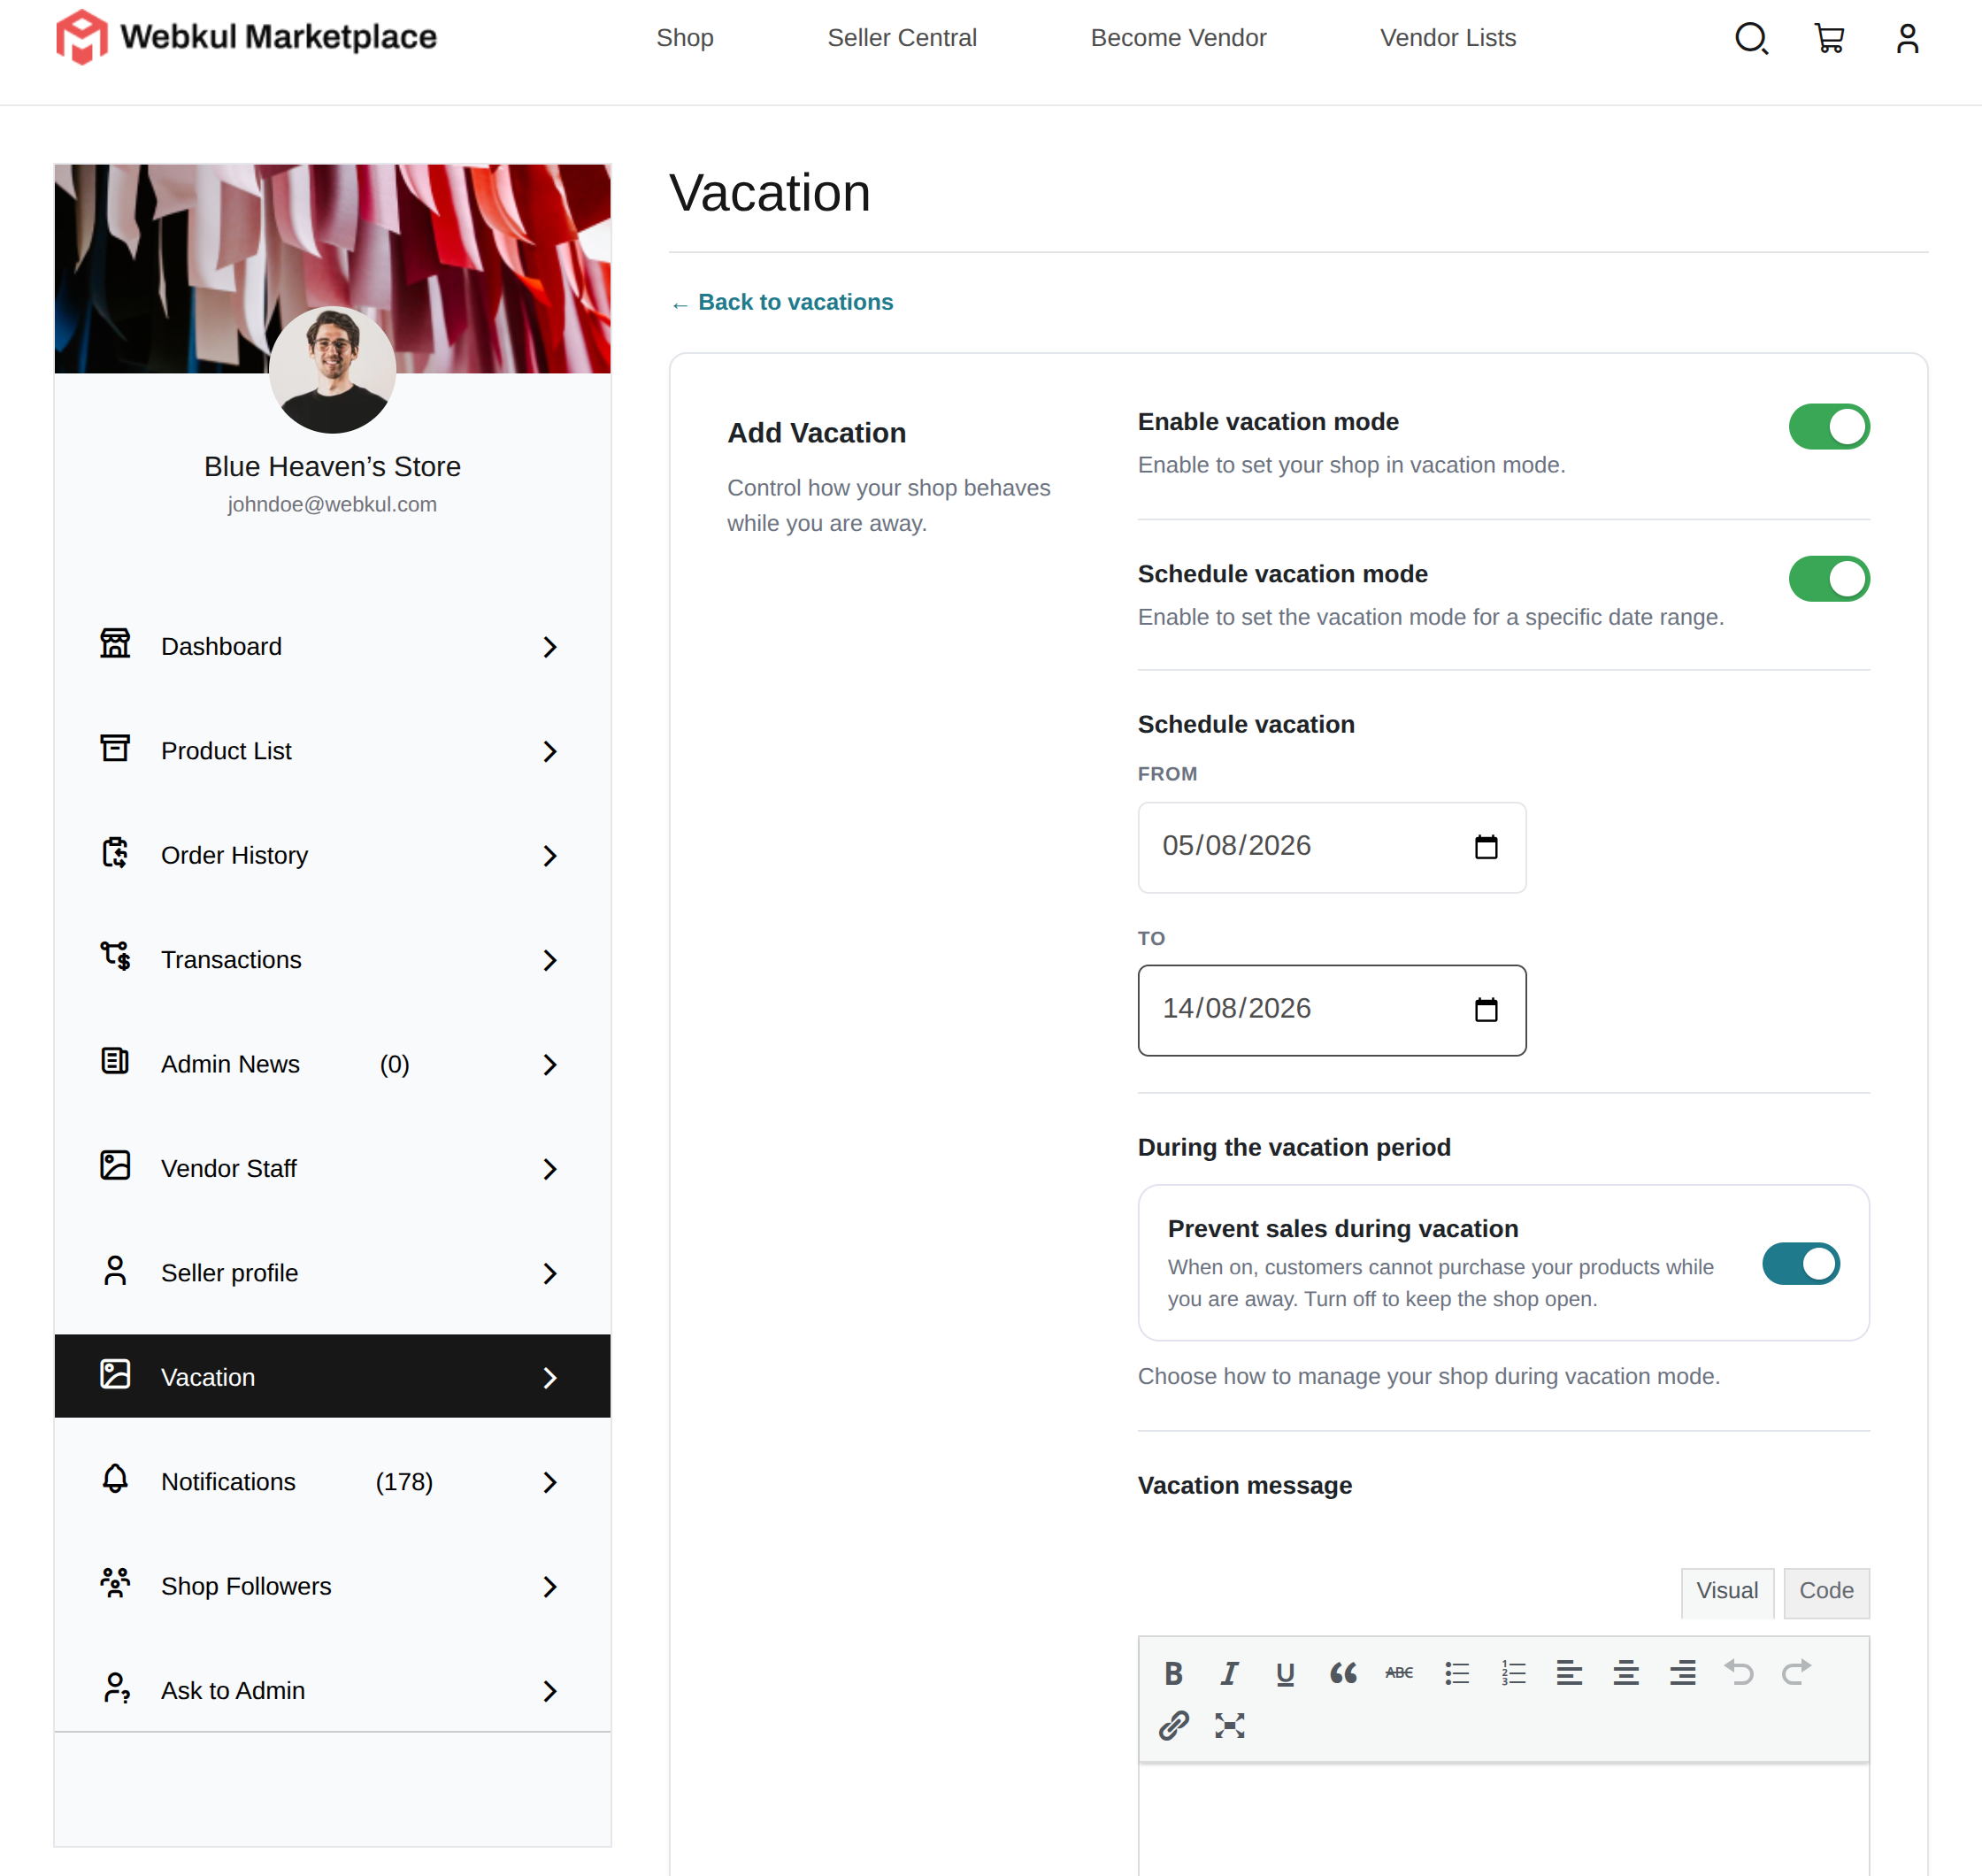
Task: Undo last edit in editor
Action: (1738, 1672)
